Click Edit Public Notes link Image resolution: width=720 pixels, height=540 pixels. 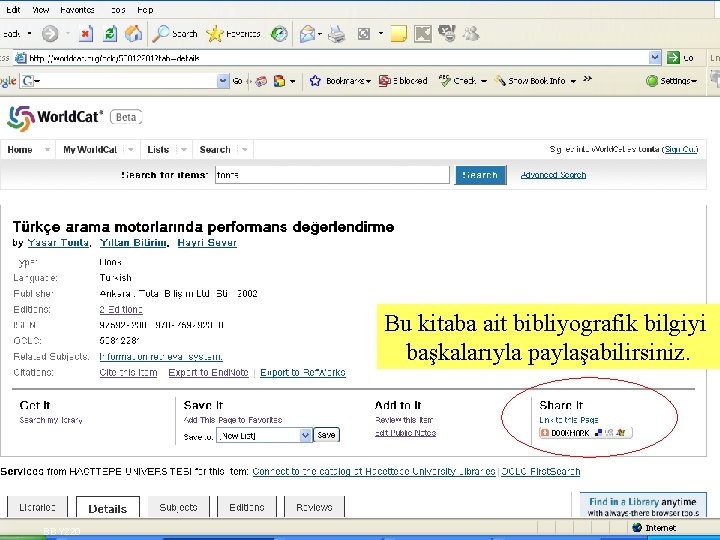pyautogui.click(x=405, y=433)
